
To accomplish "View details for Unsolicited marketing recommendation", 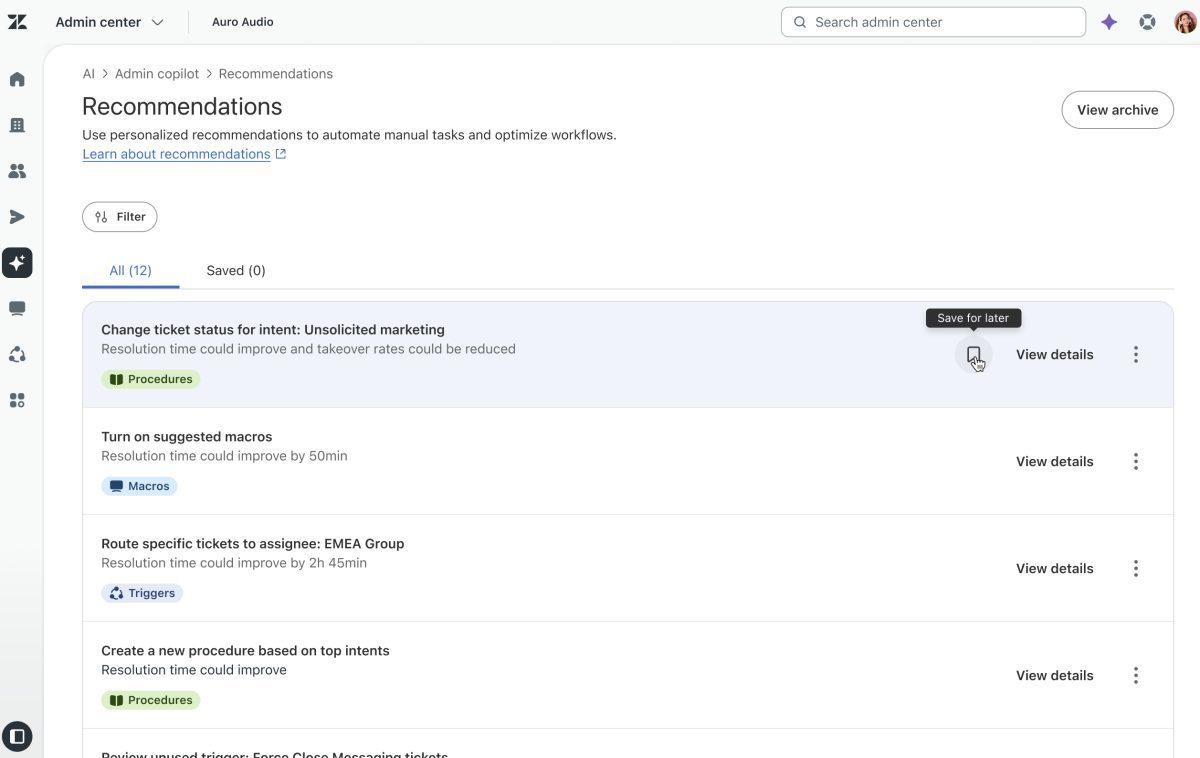I will pyautogui.click(x=1054, y=355).
